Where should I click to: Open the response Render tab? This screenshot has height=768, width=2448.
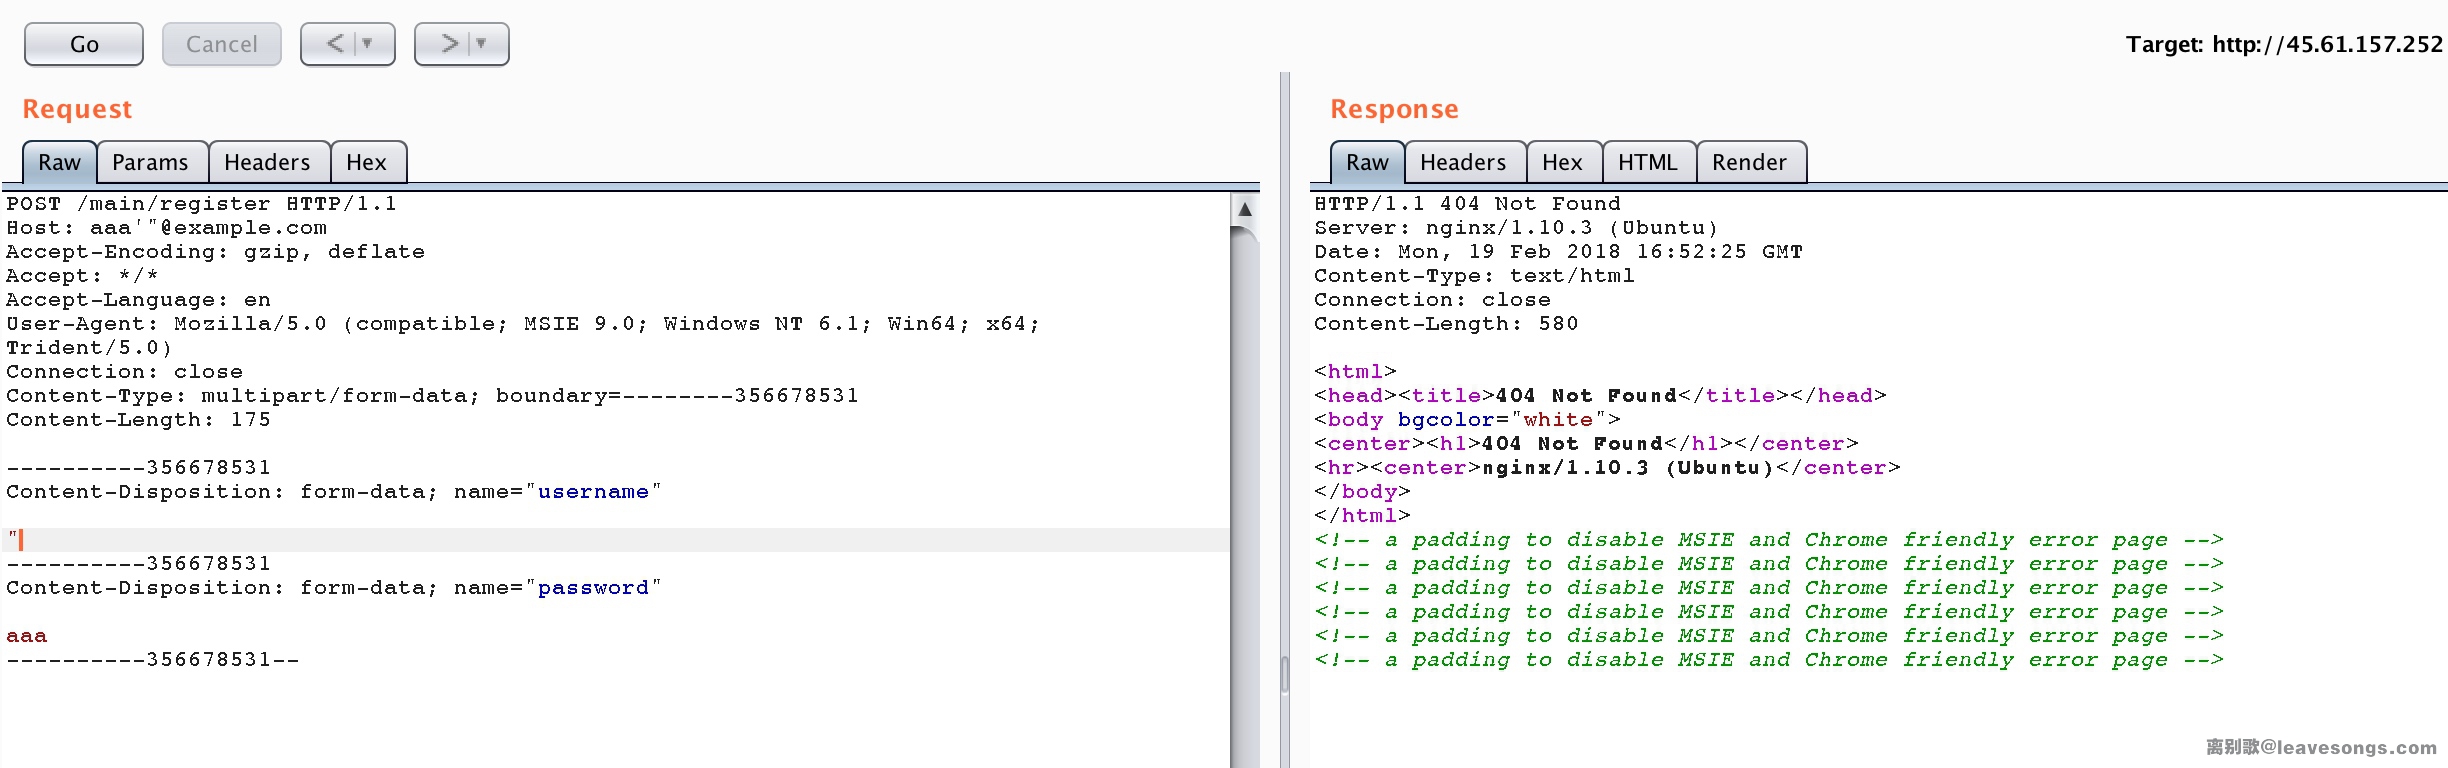[x=1748, y=162]
